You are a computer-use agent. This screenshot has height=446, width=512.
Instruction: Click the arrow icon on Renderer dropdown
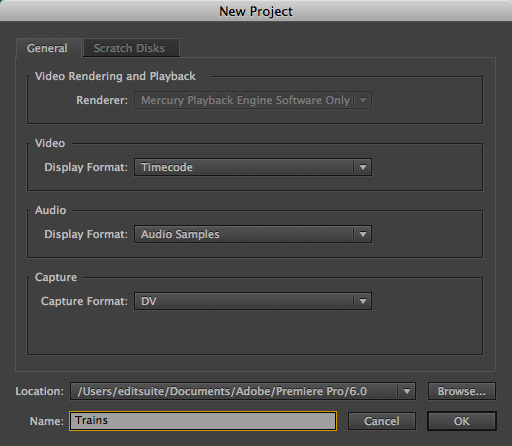pyautogui.click(x=363, y=100)
